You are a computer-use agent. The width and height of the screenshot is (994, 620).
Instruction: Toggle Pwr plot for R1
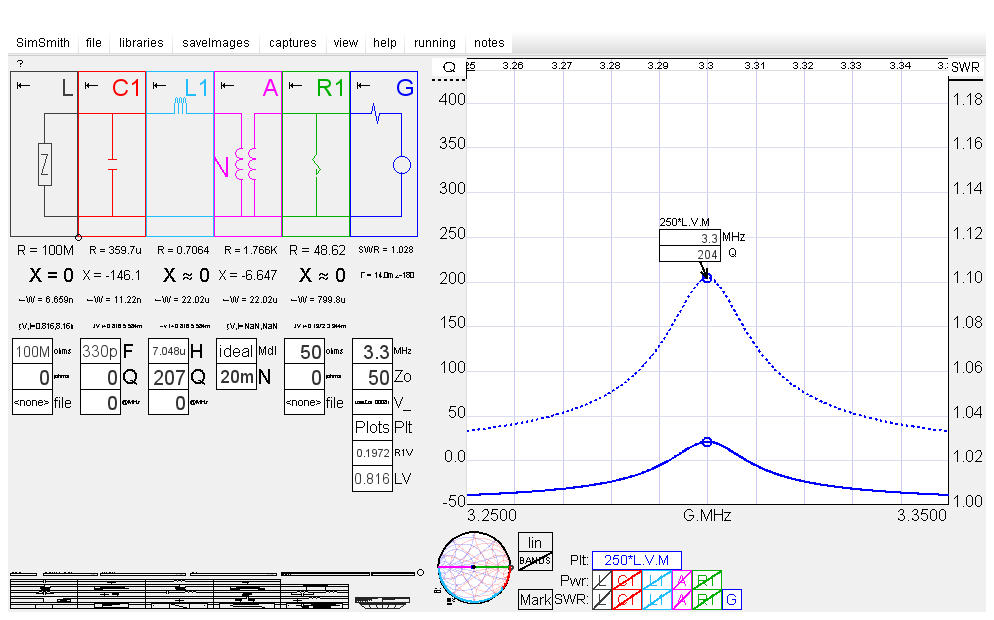707,580
